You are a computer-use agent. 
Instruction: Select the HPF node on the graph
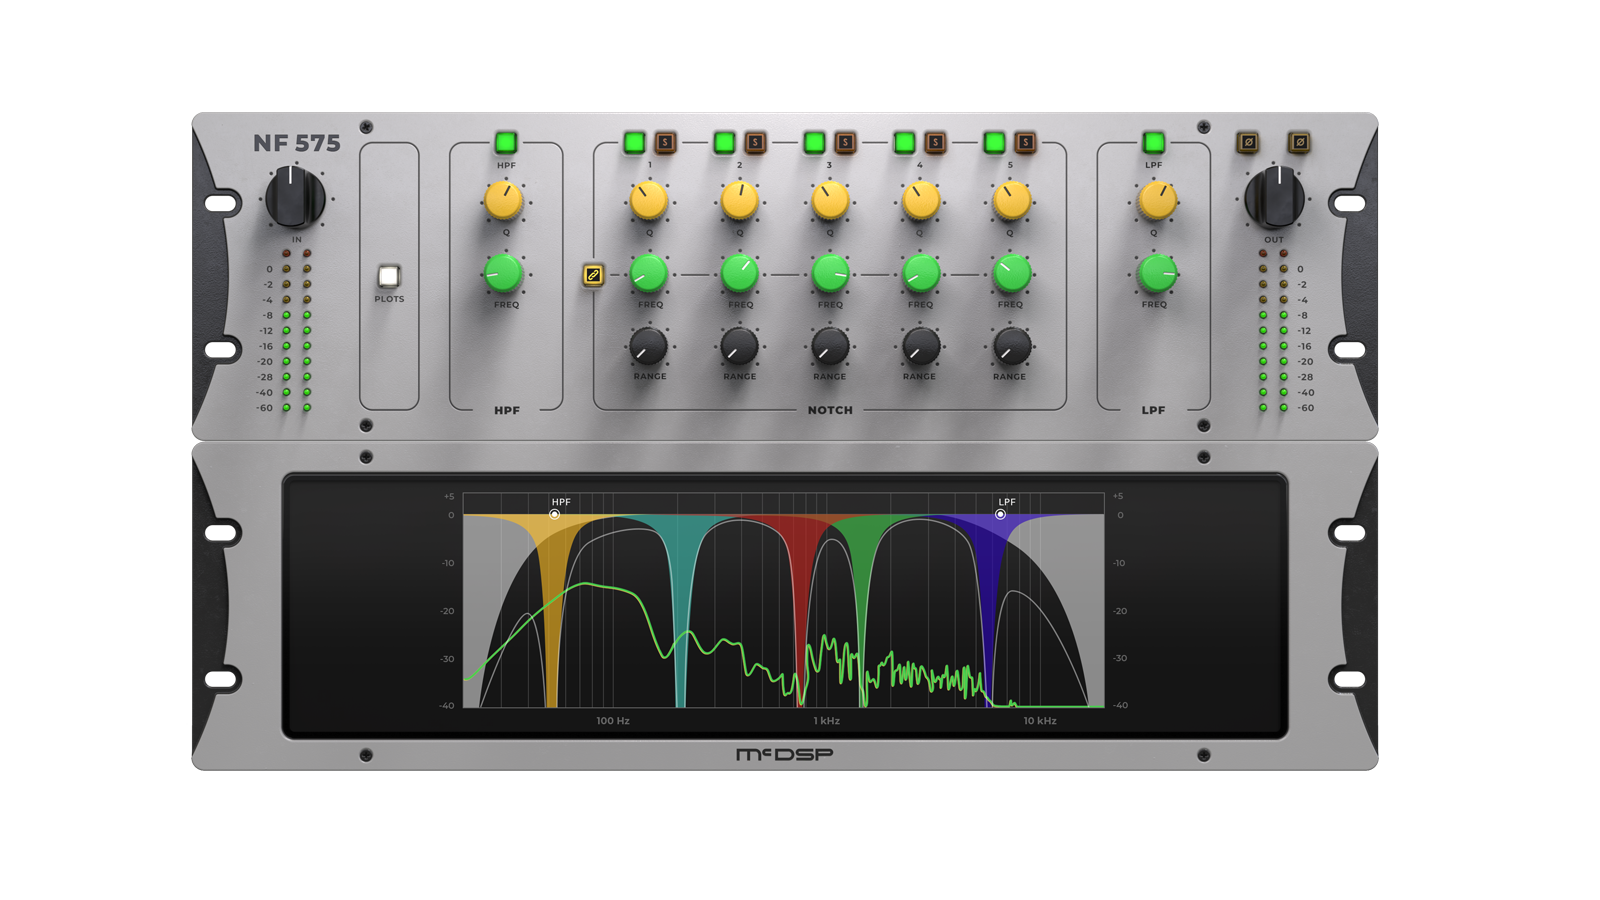pyautogui.click(x=554, y=514)
